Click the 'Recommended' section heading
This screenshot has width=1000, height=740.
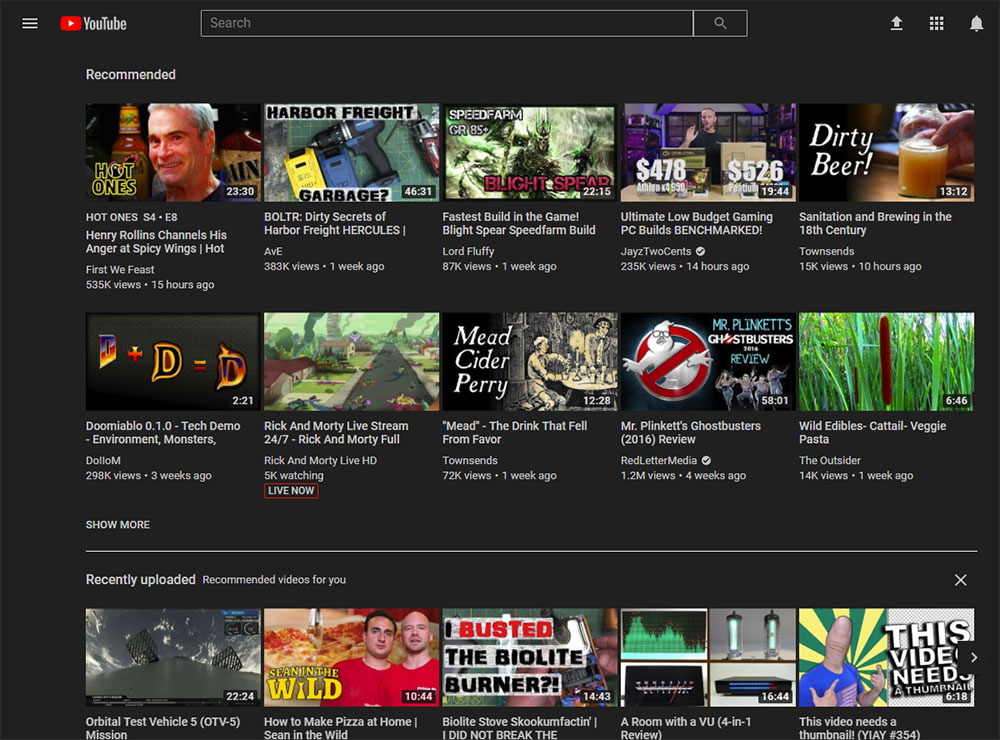[131, 75]
